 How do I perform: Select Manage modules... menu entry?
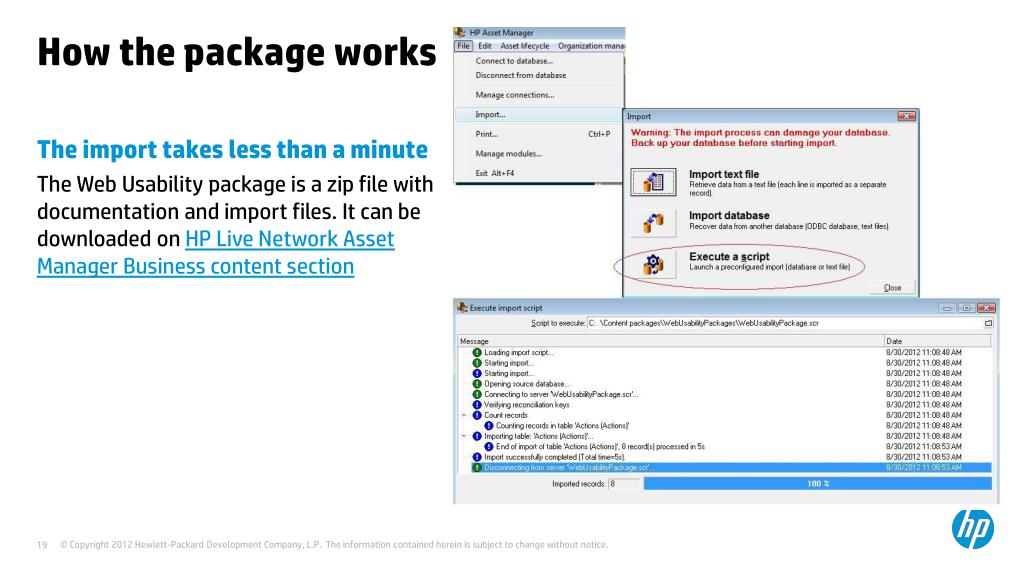508,153
